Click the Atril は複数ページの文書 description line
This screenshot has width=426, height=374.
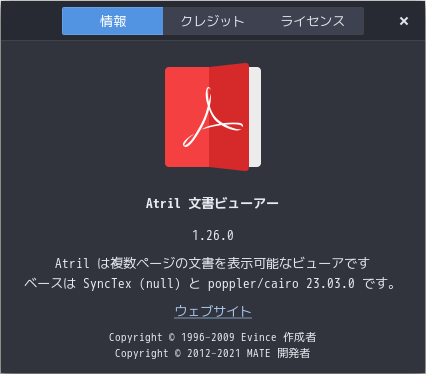click(x=212, y=263)
